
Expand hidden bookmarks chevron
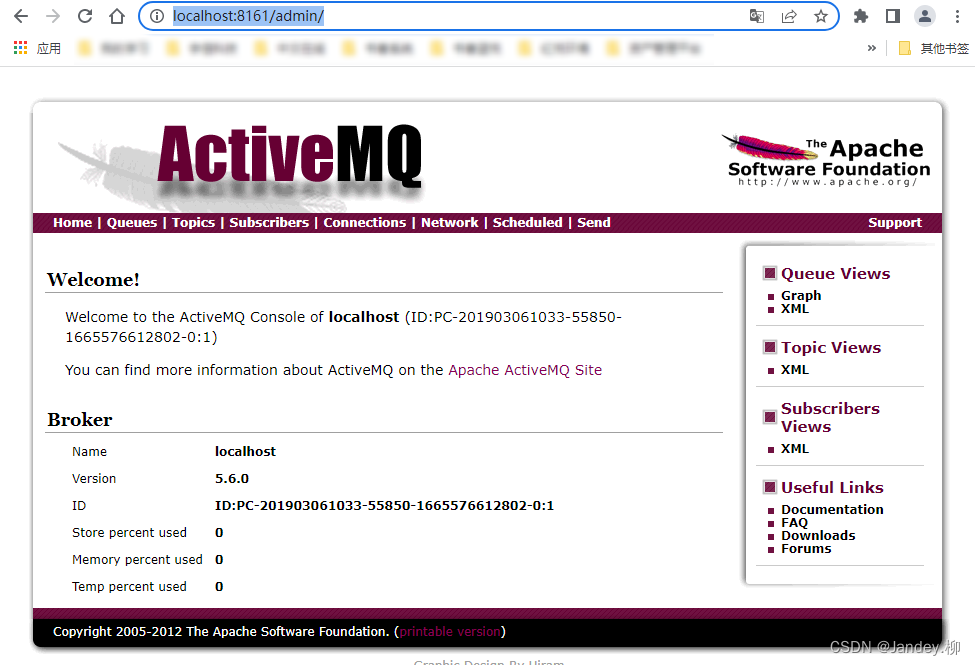coord(872,48)
